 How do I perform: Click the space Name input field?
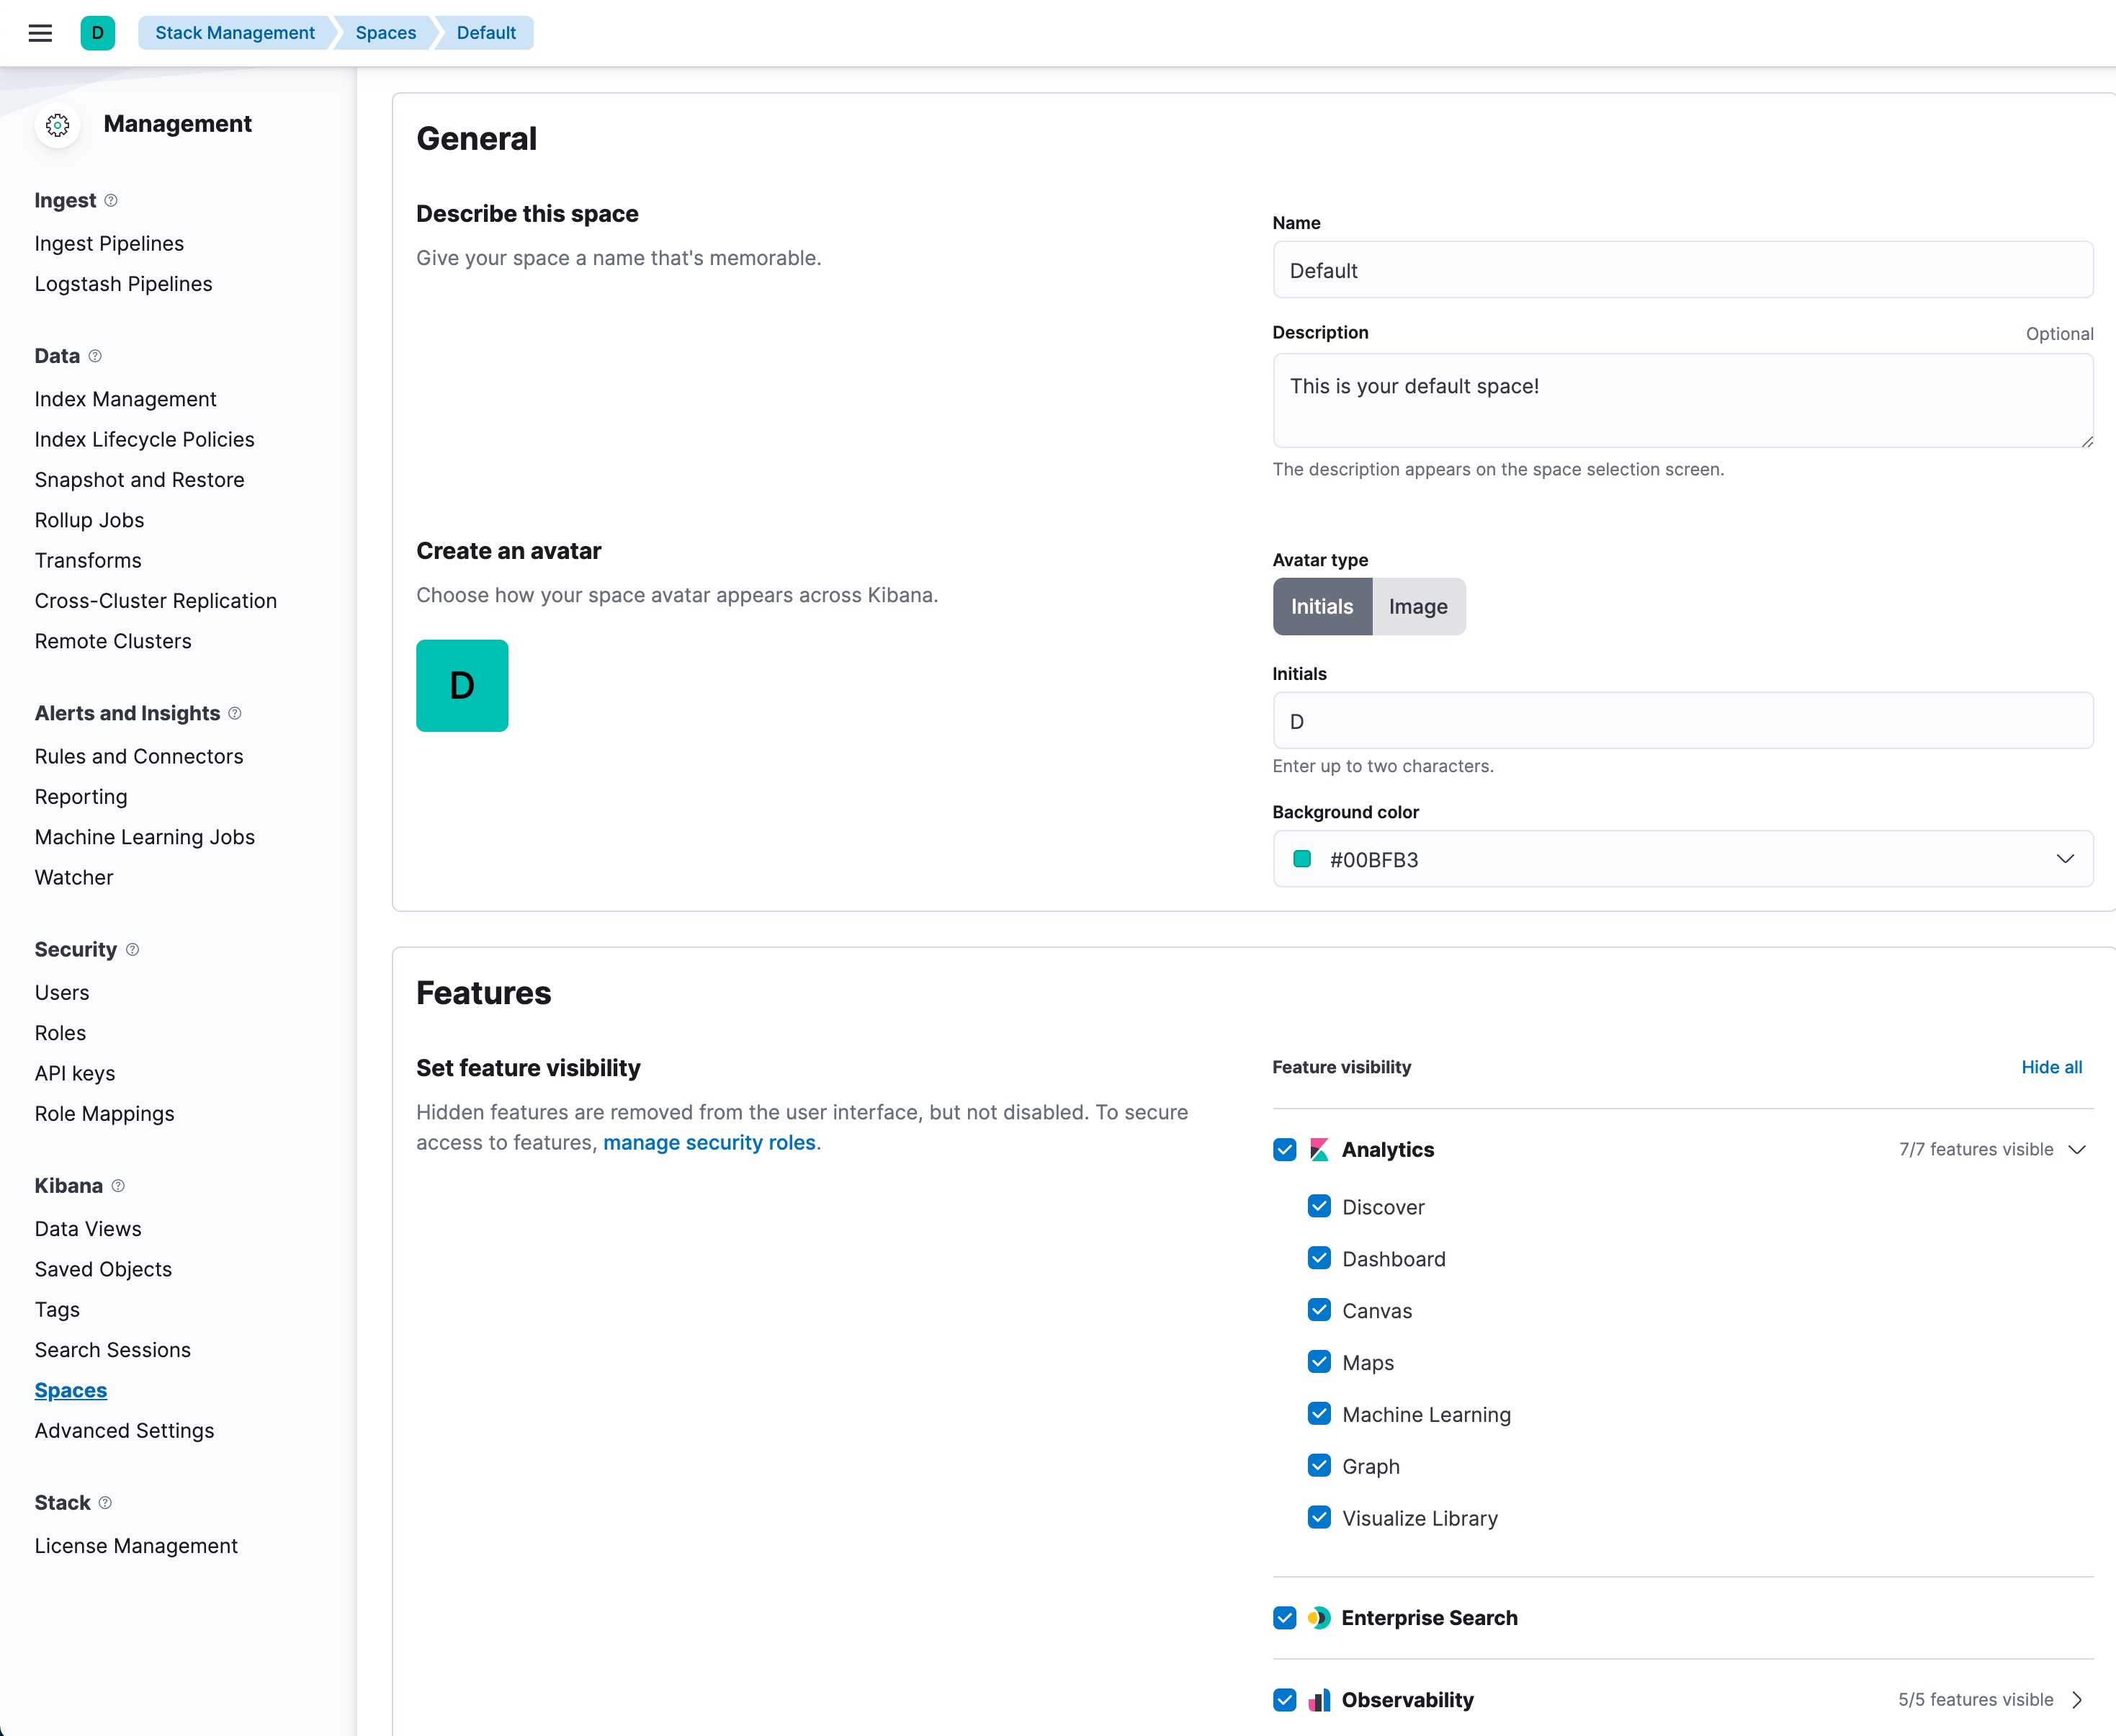1683,270
